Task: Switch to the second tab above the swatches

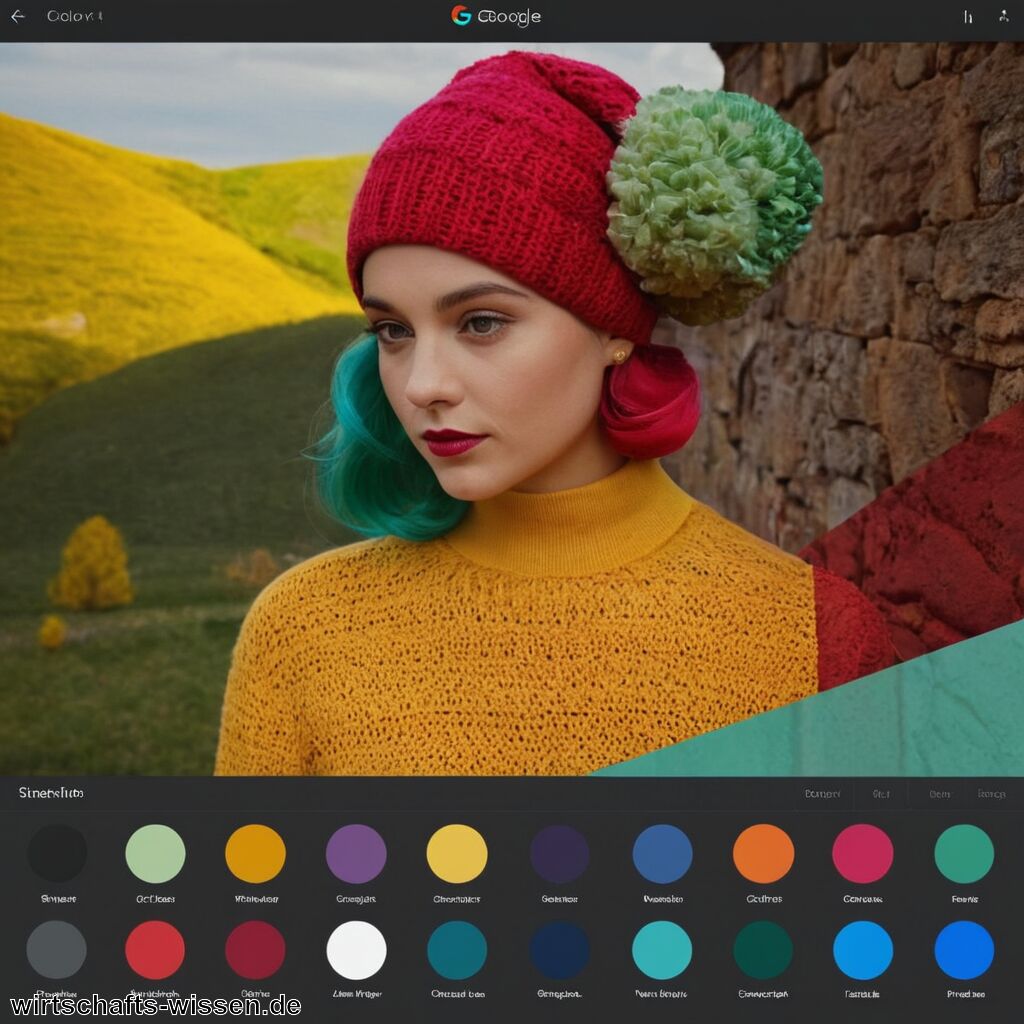Action: pyautogui.click(x=881, y=794)
